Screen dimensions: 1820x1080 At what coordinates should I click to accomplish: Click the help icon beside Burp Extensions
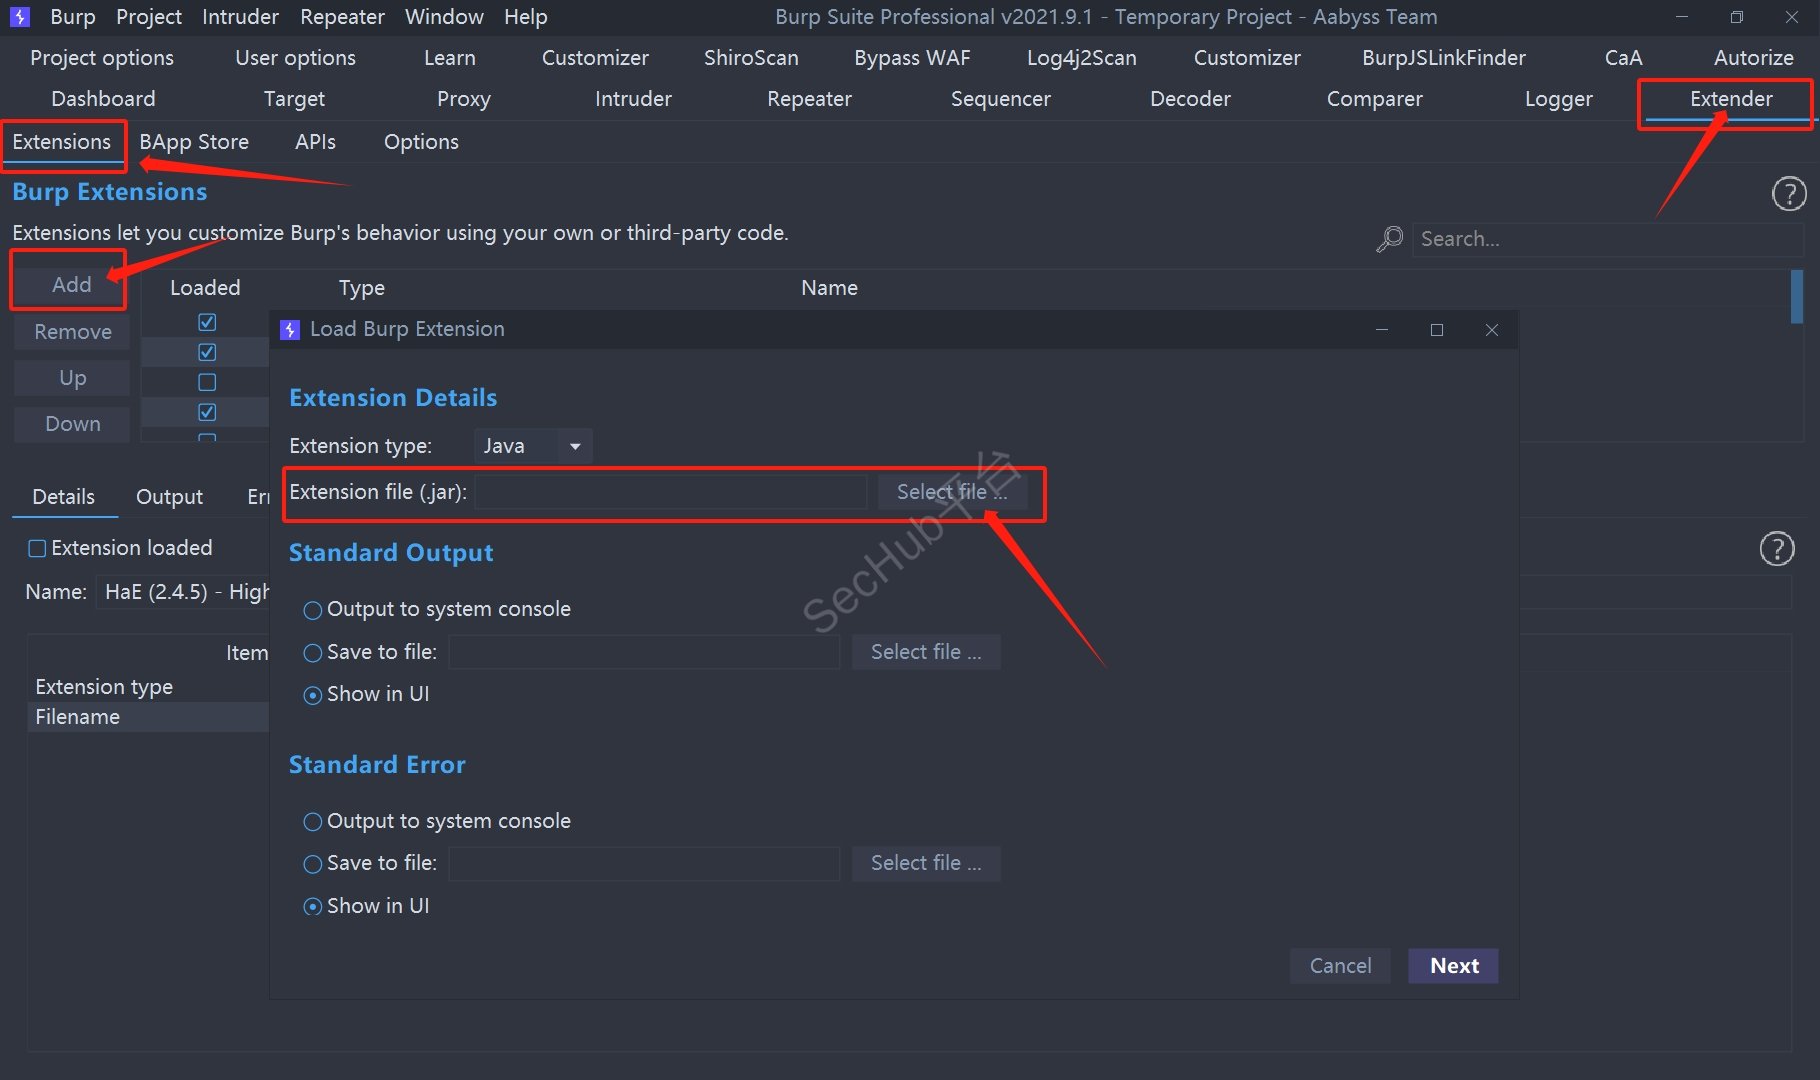point(1788,193)
